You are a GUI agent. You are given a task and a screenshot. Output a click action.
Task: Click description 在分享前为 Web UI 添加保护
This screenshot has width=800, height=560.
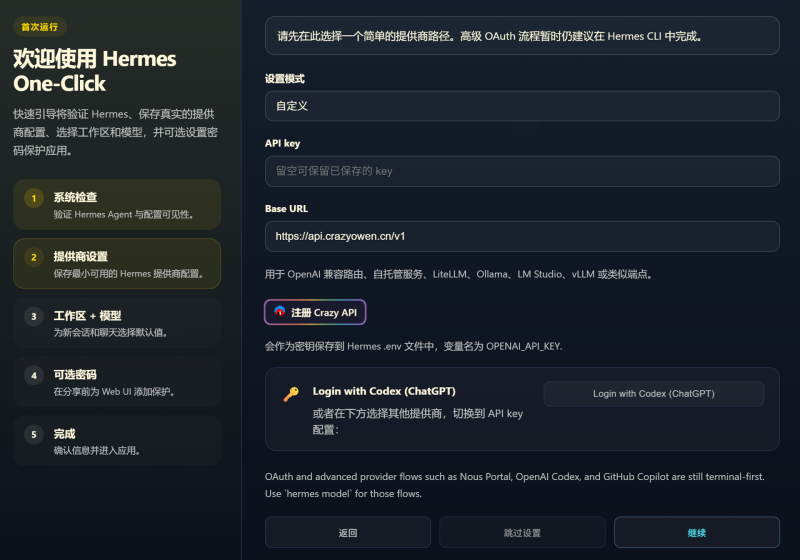[x=114, y=392]
